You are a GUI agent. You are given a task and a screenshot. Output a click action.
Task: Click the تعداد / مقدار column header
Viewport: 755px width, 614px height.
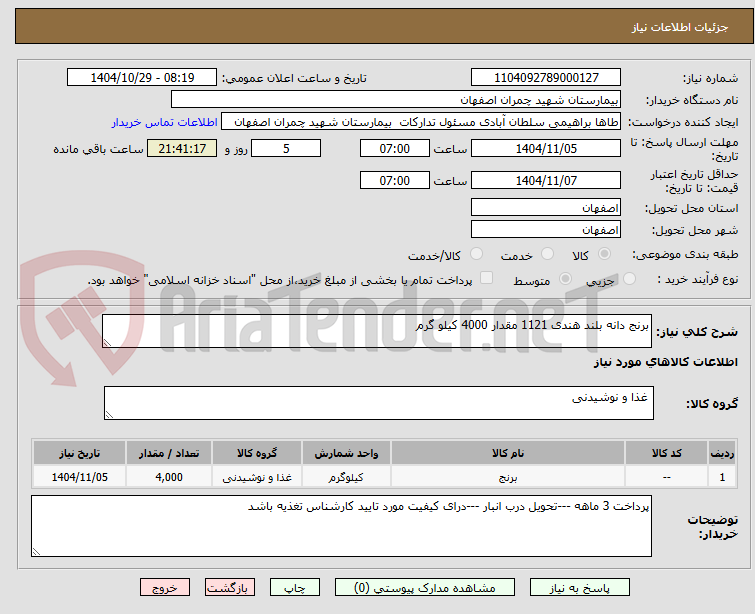(x=169, y=453)
